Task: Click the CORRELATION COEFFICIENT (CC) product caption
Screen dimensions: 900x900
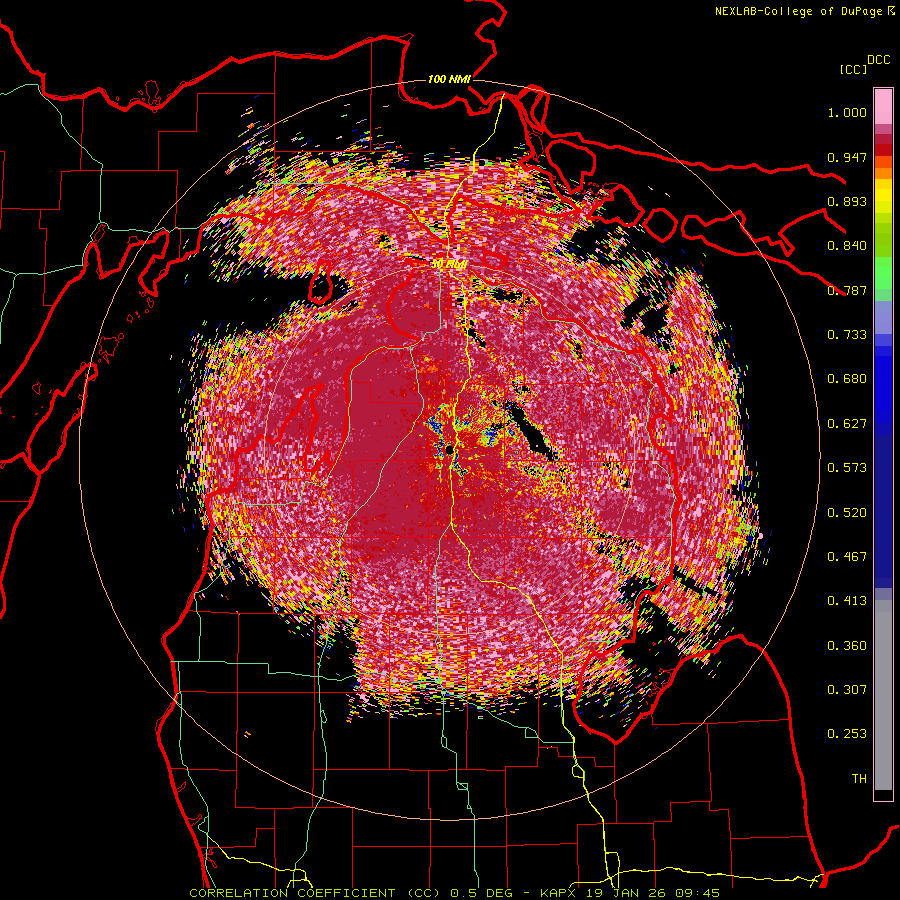Action: tap(315, 893)
